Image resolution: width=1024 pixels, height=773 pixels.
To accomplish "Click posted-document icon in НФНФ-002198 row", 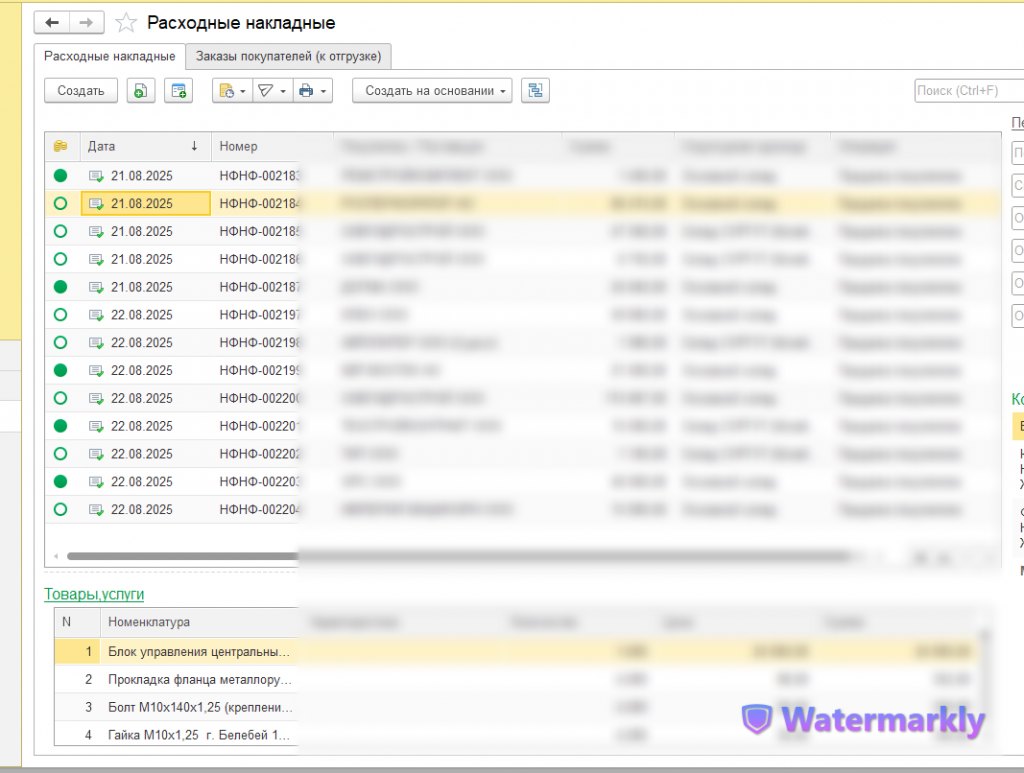I will click(x=96, y=343).
